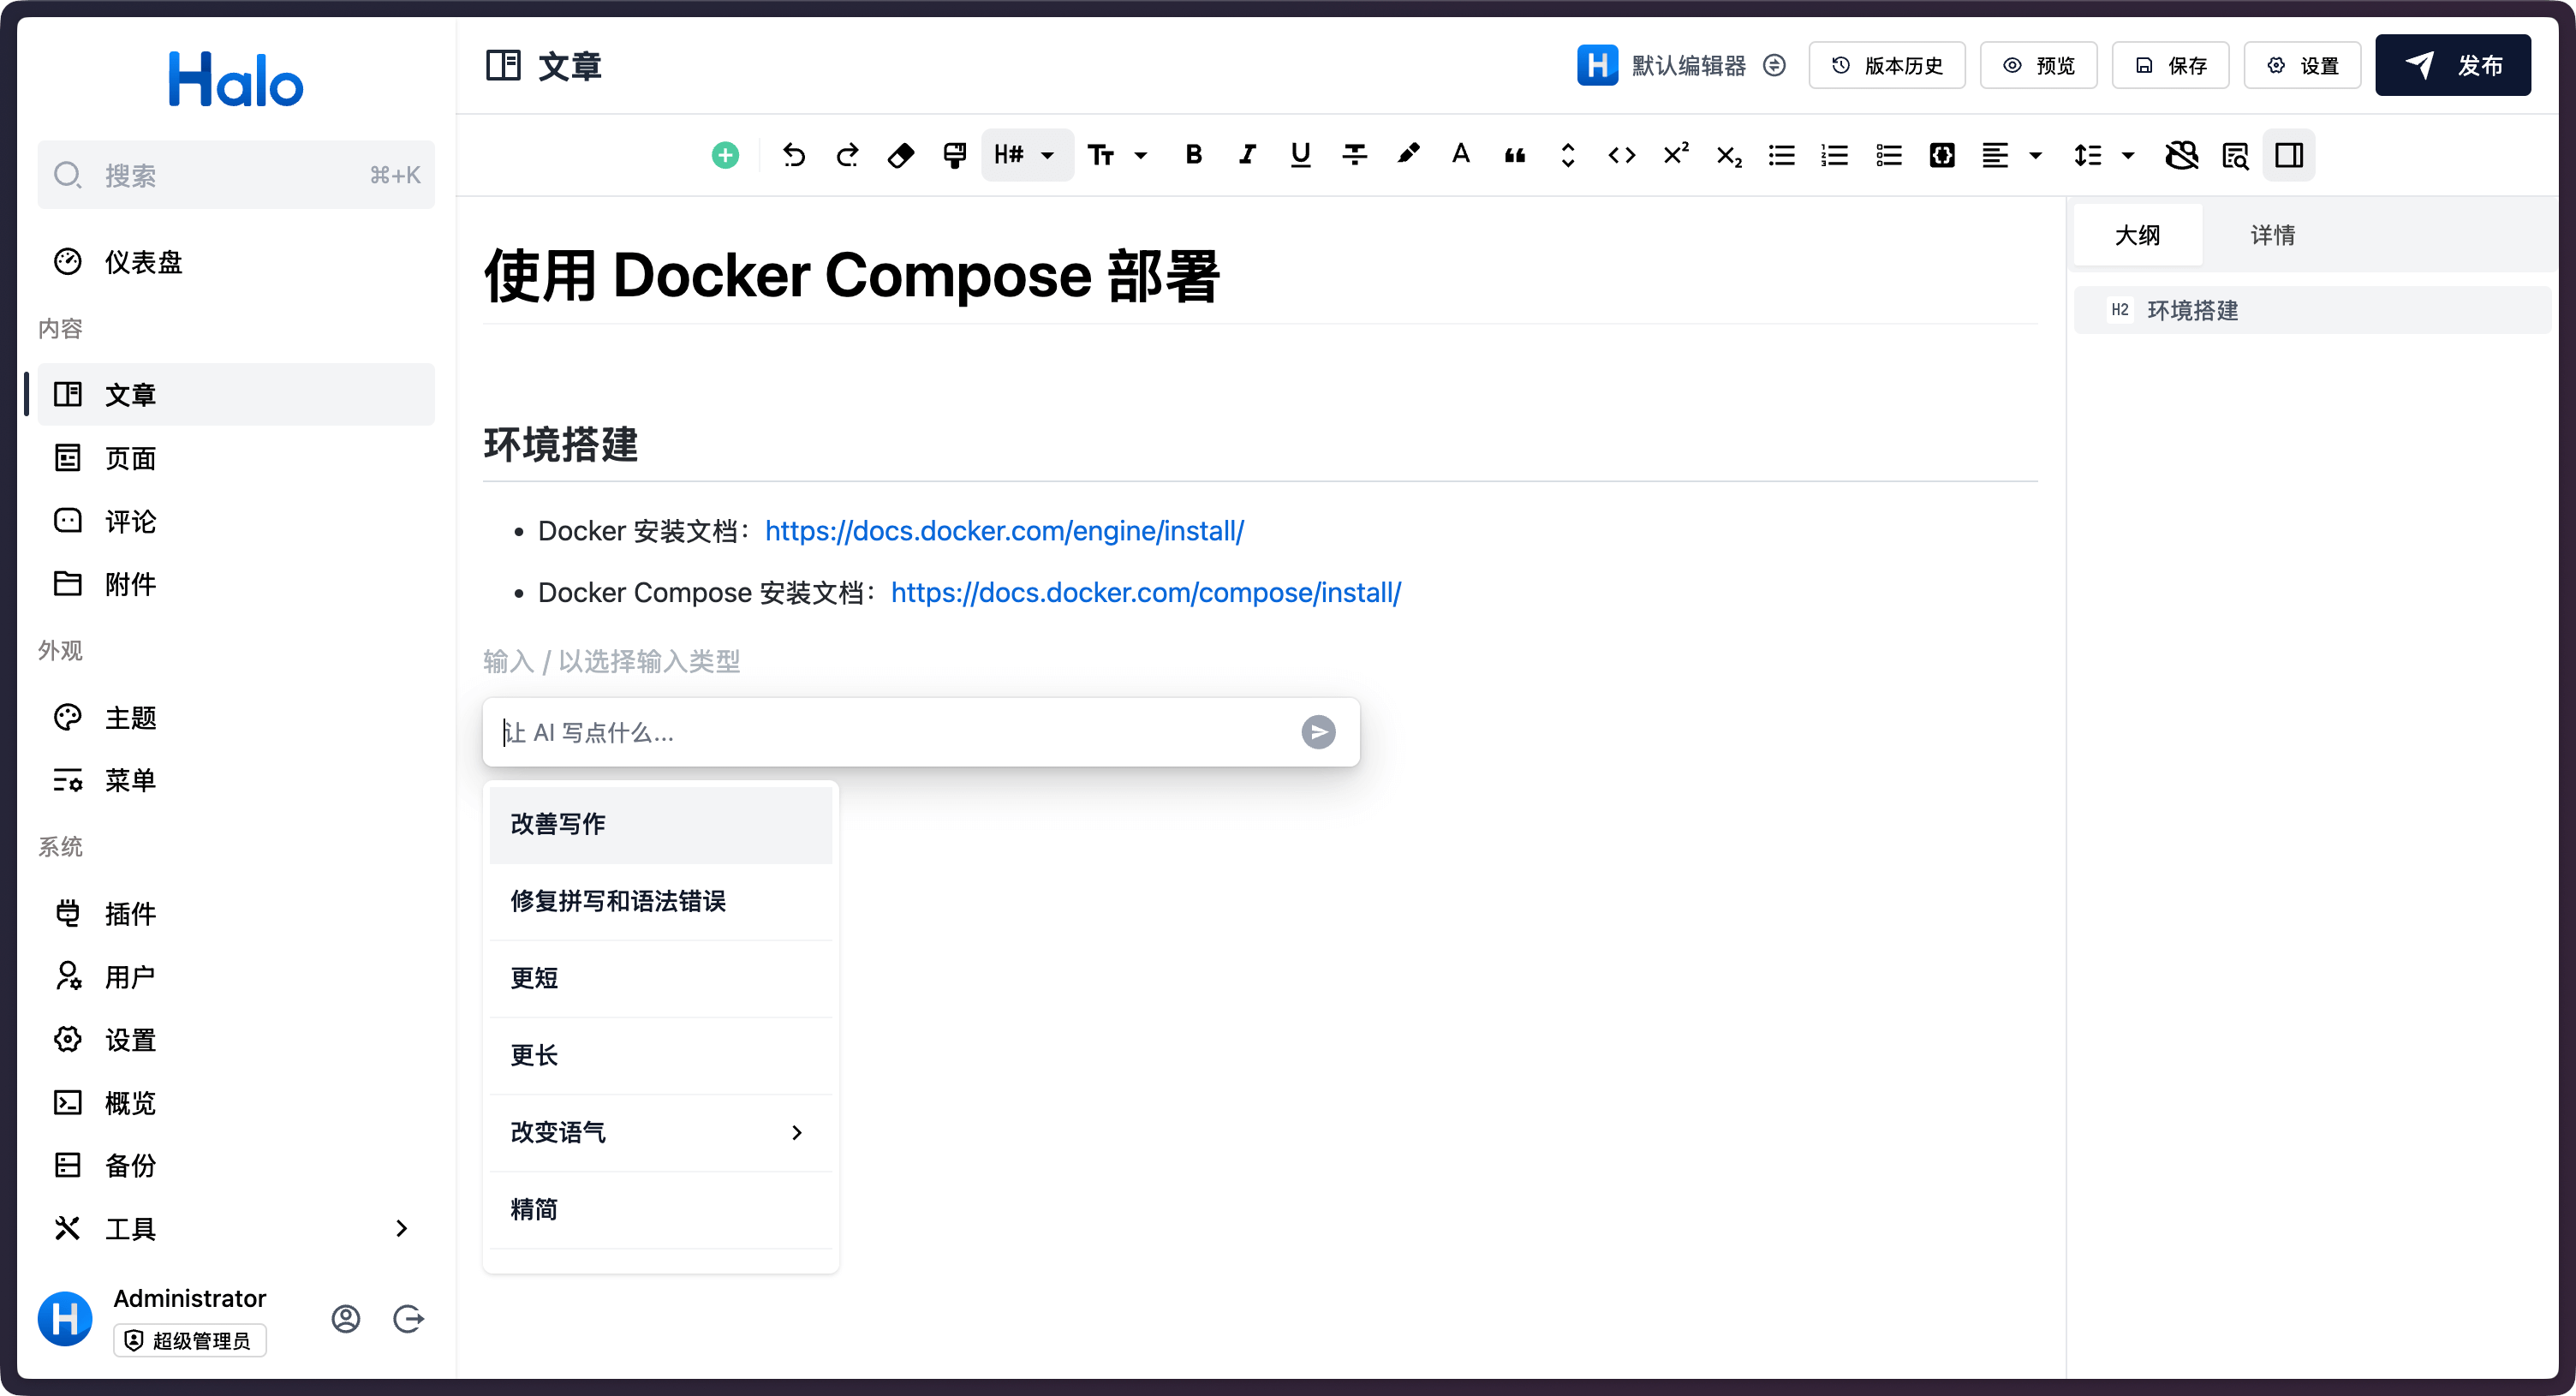Switch editor via default editor swap icon
Viewport: 2576px width, 1396px height.
pos(1775,65)
